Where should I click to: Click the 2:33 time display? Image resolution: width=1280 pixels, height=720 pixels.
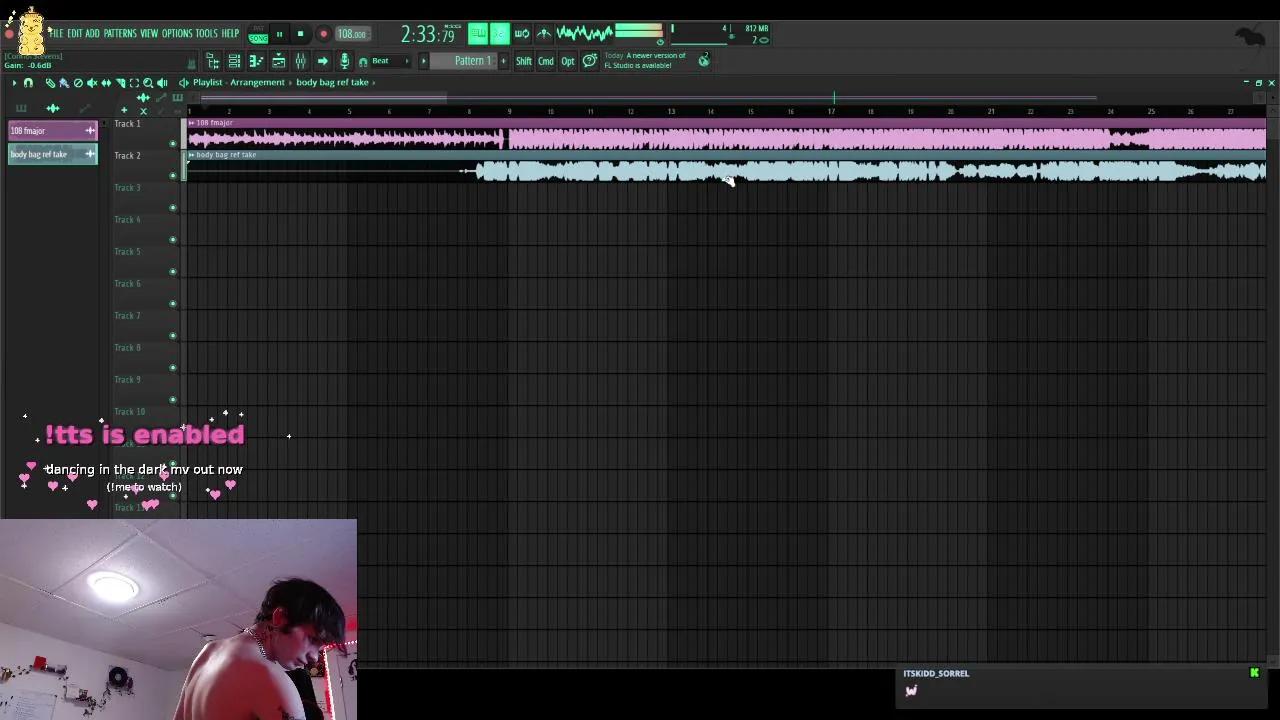click(426, 34)
